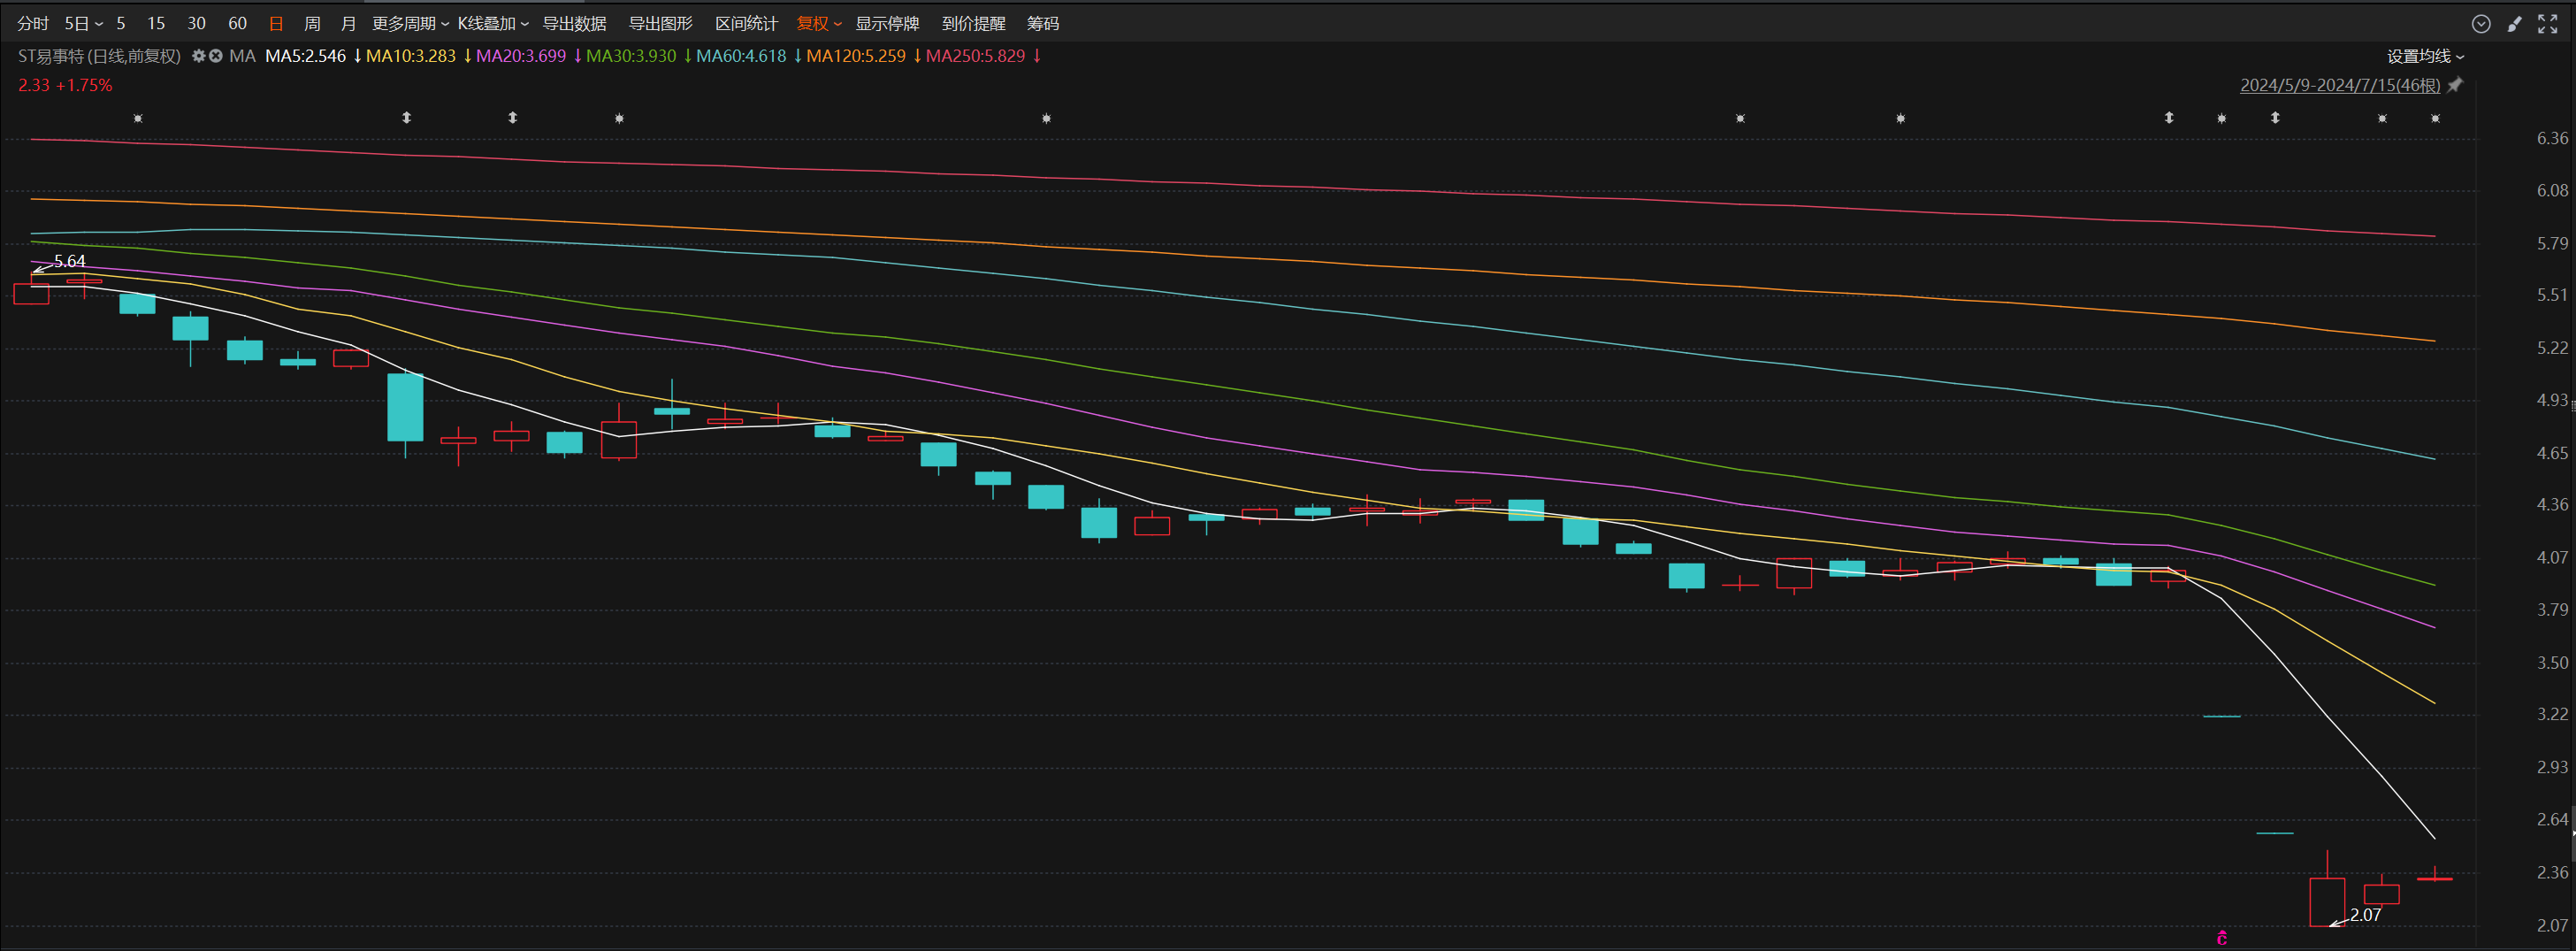This screenshot has width=2576, height=951.
Task: Expand the 更多周期 dropdown
Action: [410, 23]
